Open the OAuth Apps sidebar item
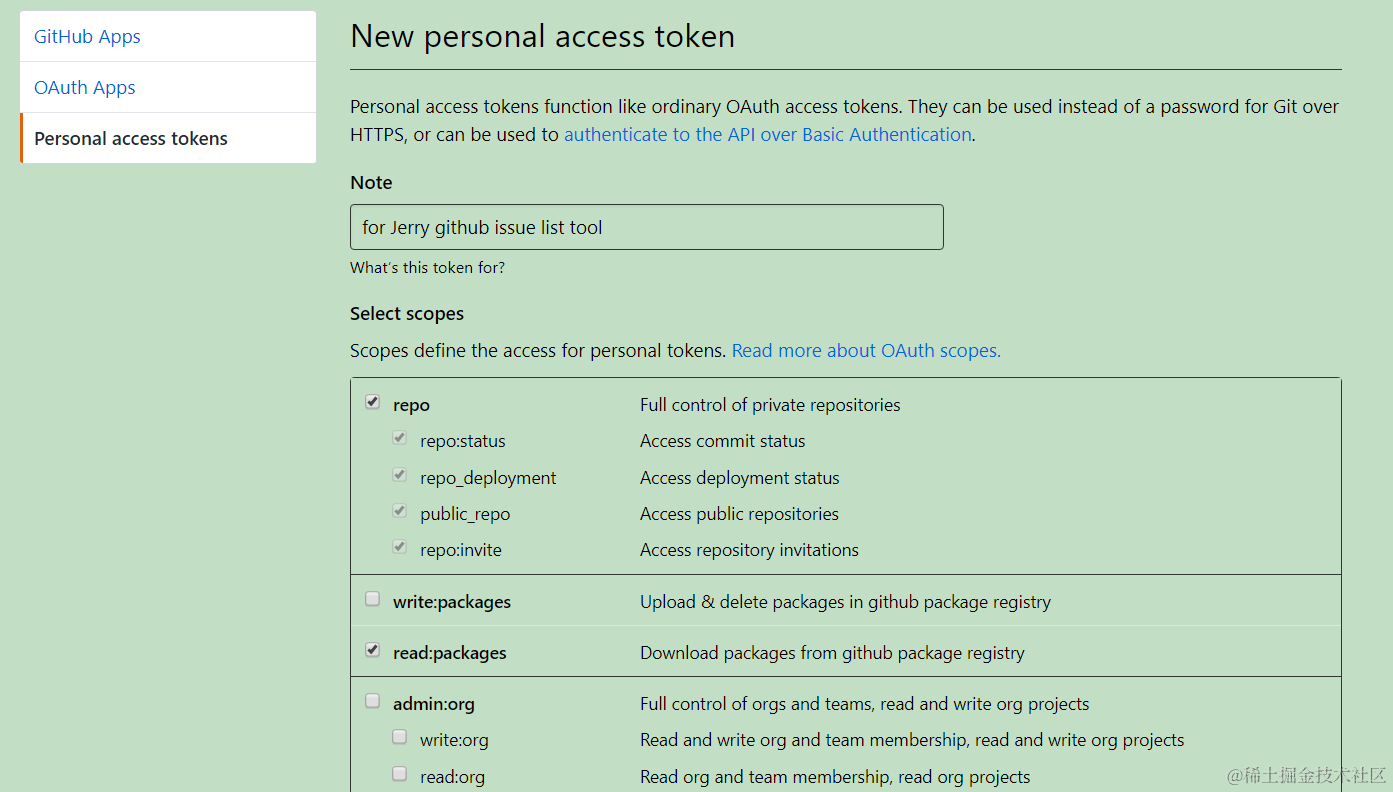Viewport: 1393px width, 792px height. pyautogui.click(x=85, y=88)
